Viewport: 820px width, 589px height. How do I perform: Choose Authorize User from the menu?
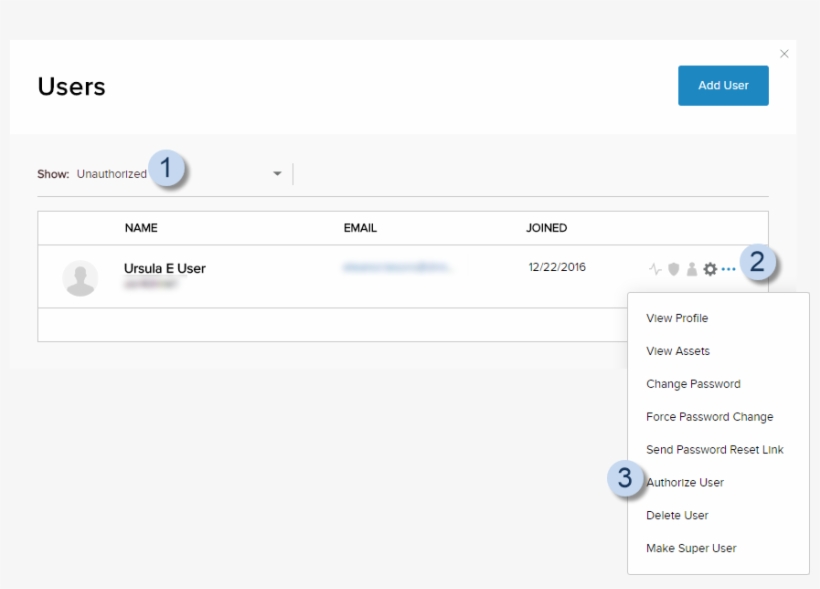tap(685, 482)
